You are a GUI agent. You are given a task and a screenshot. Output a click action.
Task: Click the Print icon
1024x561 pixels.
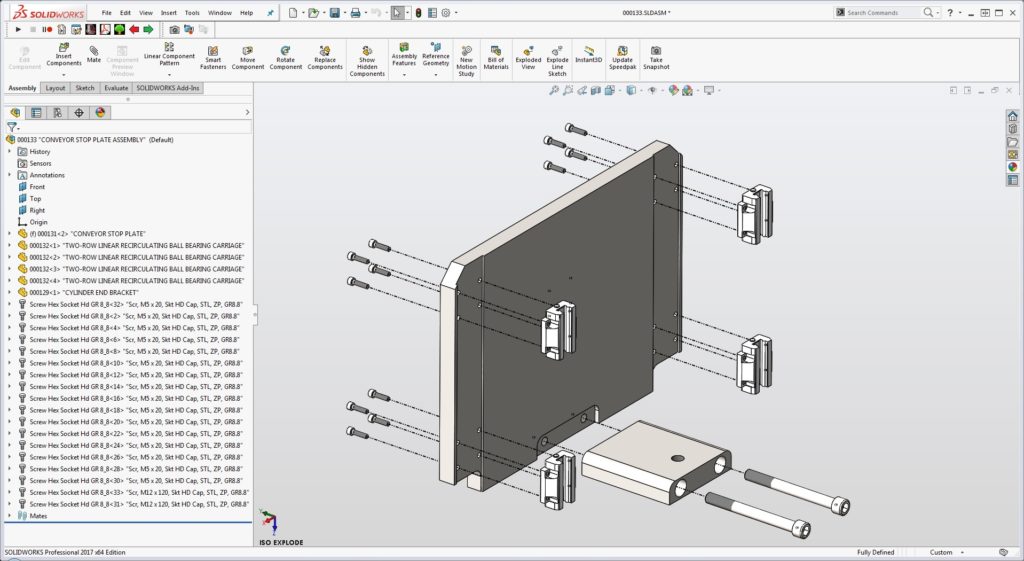[x=355, y=12]
